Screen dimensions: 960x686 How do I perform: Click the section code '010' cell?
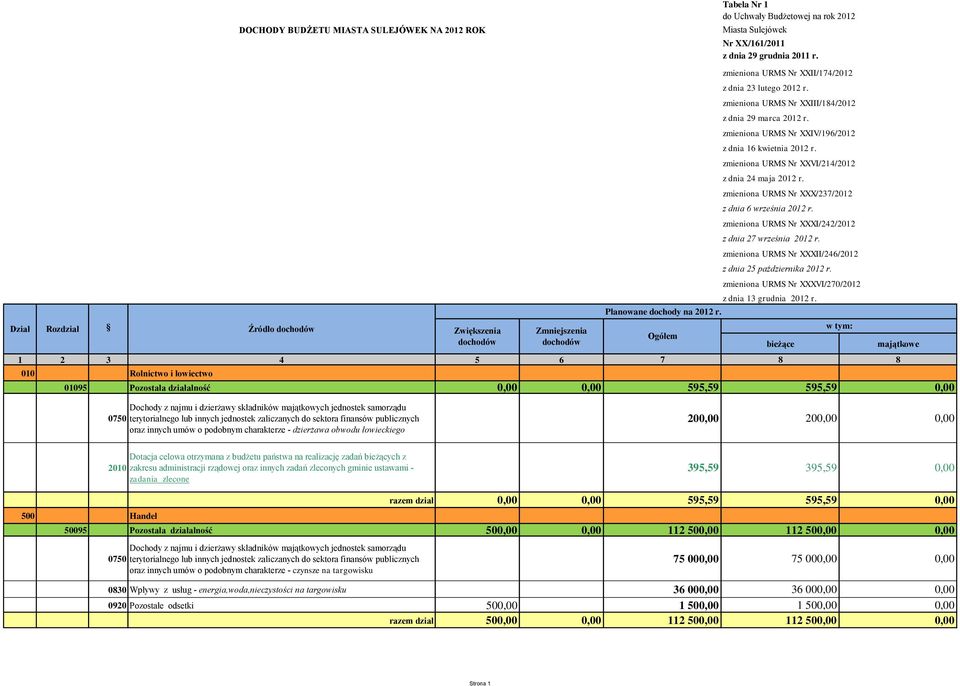pos(20,373)
